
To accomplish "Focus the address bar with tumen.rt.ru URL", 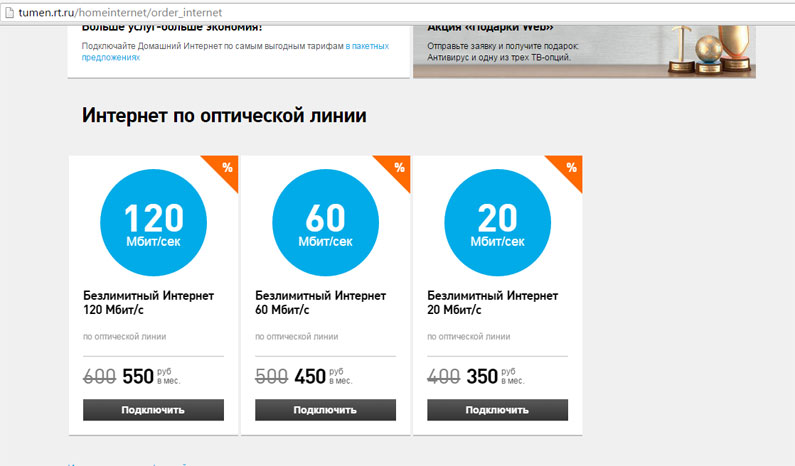I will click(400, 11).
